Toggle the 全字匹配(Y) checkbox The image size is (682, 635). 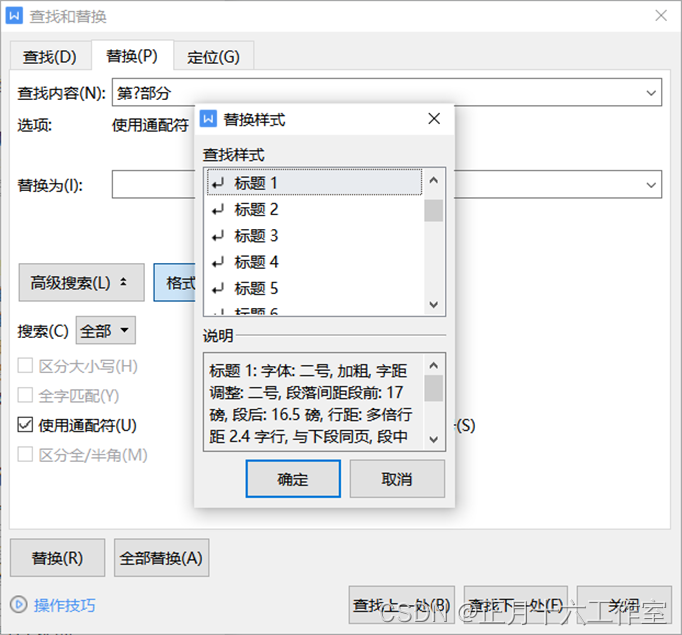[x=25, y=395]
